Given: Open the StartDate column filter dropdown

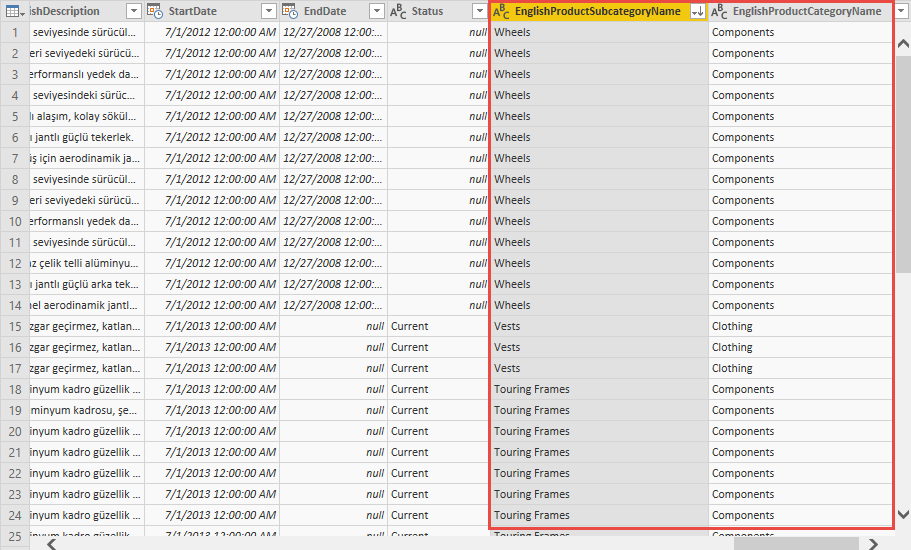Looking at the screenshot, I should tap(268, 11).
